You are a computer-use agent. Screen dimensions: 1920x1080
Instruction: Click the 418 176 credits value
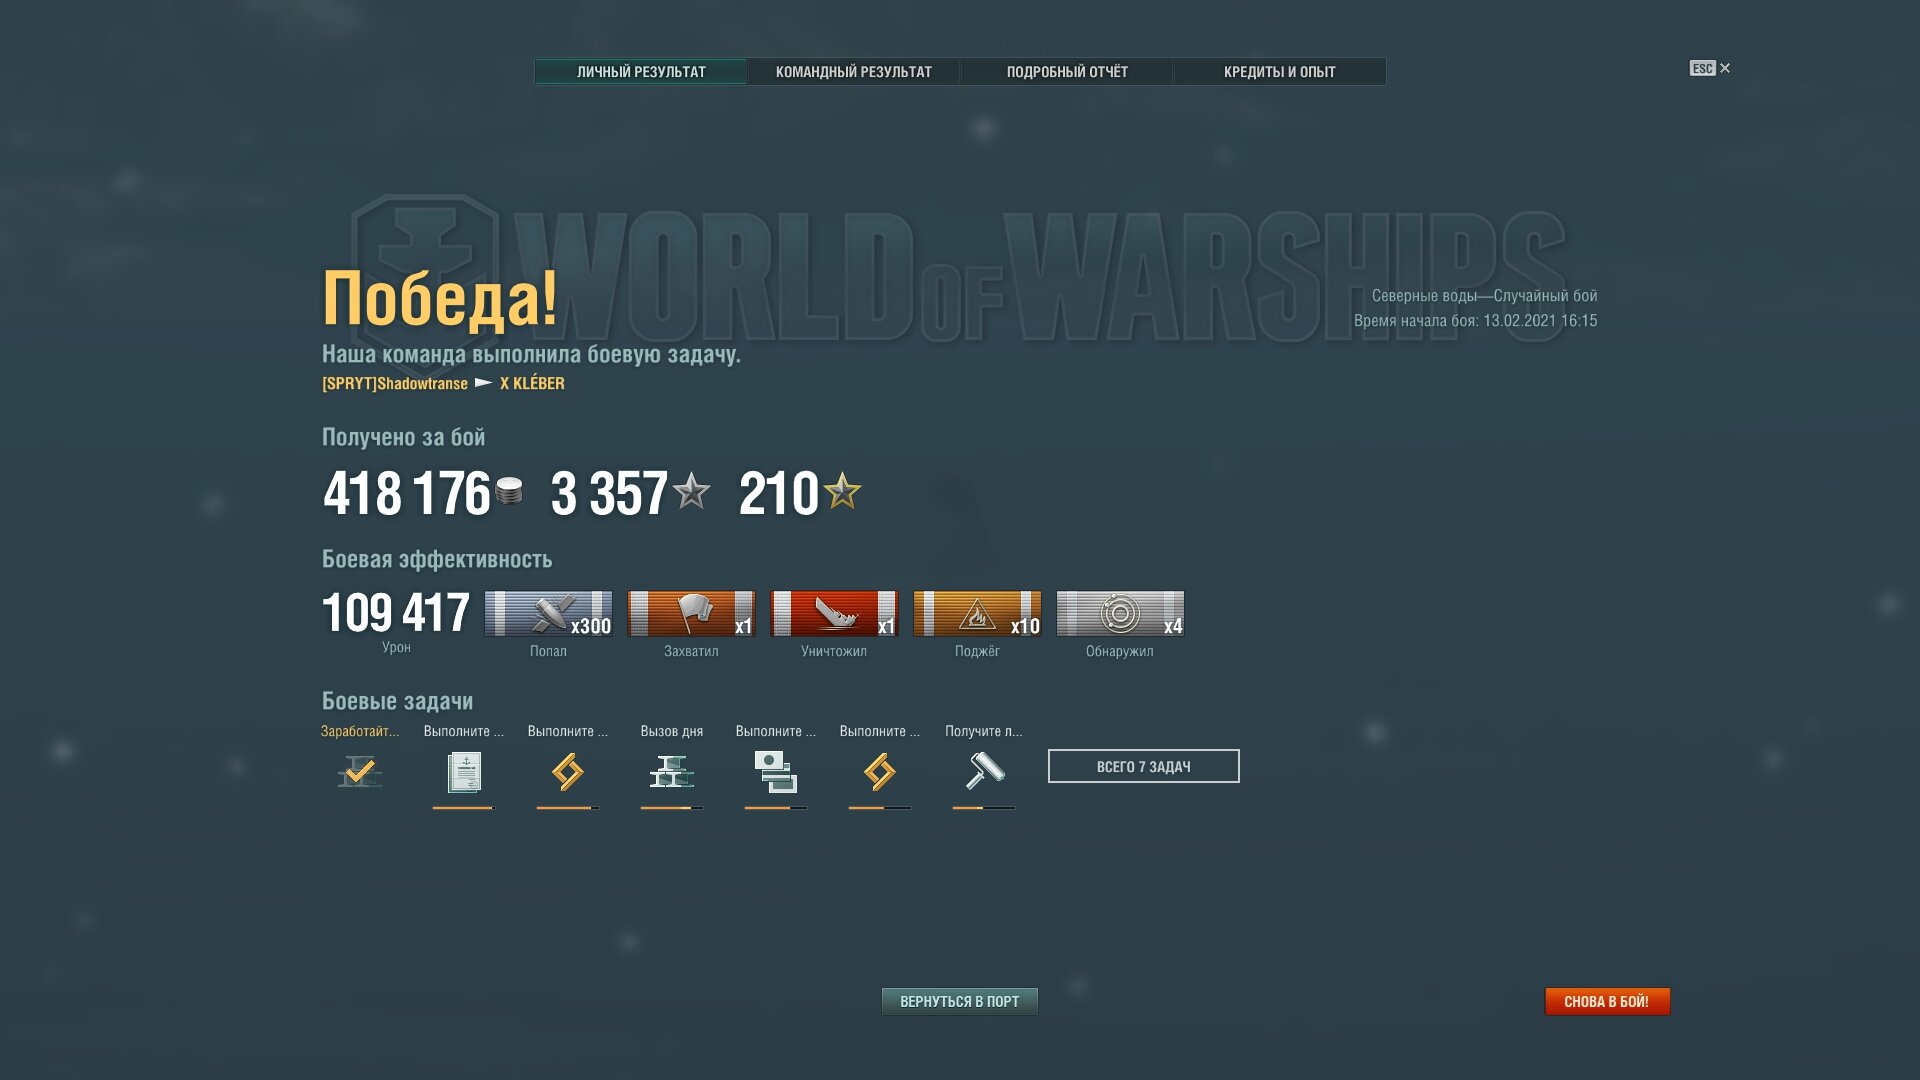407,493
